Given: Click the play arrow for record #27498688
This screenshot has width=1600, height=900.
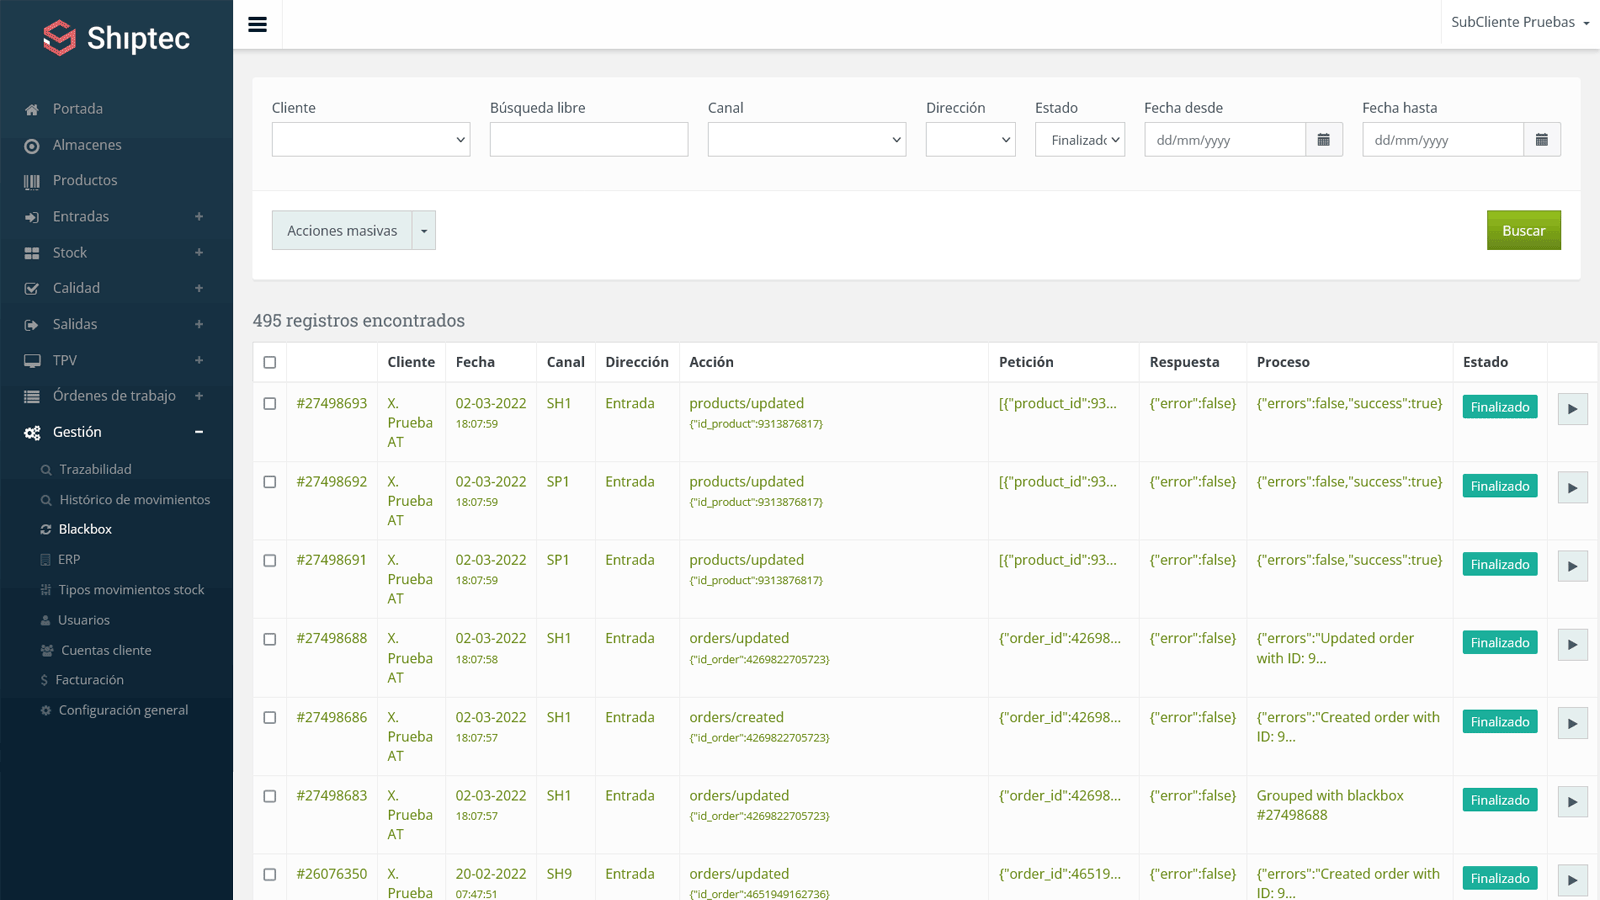Looking at the screenshot, I should click(x=1572, y=645).
